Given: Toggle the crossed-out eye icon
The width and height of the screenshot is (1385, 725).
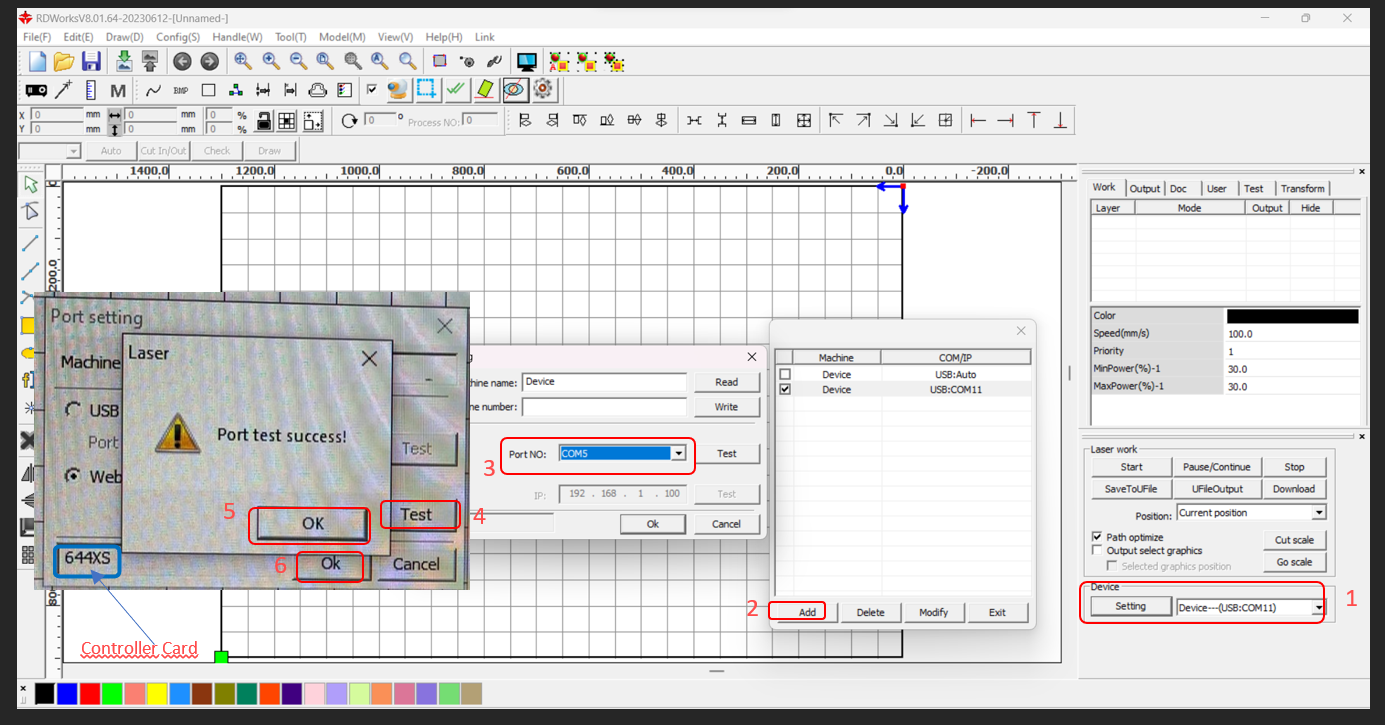Looking at the screenshot, I should [515, 90].
